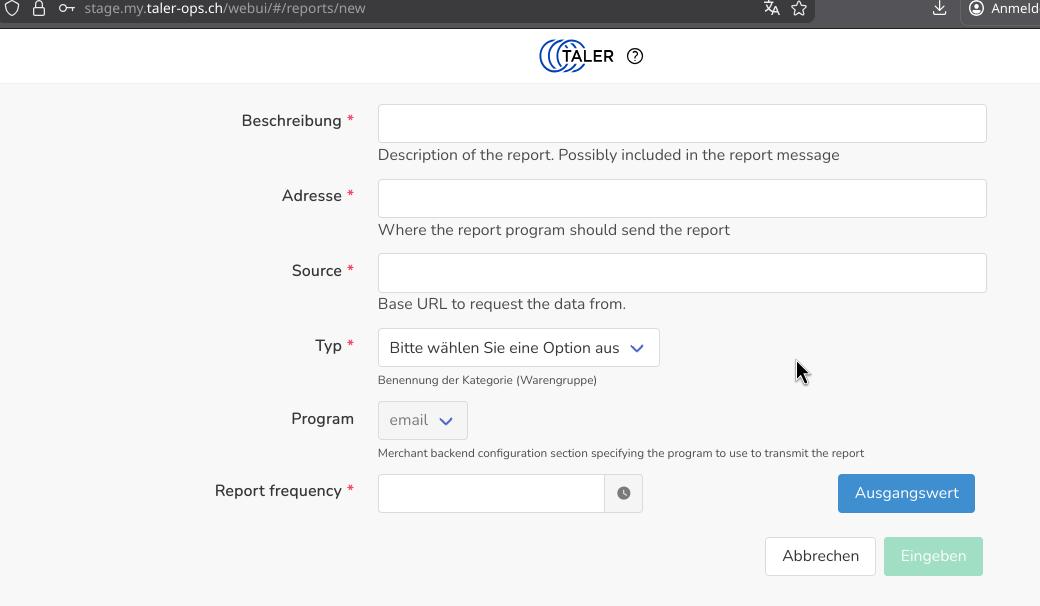Click the Ausgangswert button

[x=906, y=493]
